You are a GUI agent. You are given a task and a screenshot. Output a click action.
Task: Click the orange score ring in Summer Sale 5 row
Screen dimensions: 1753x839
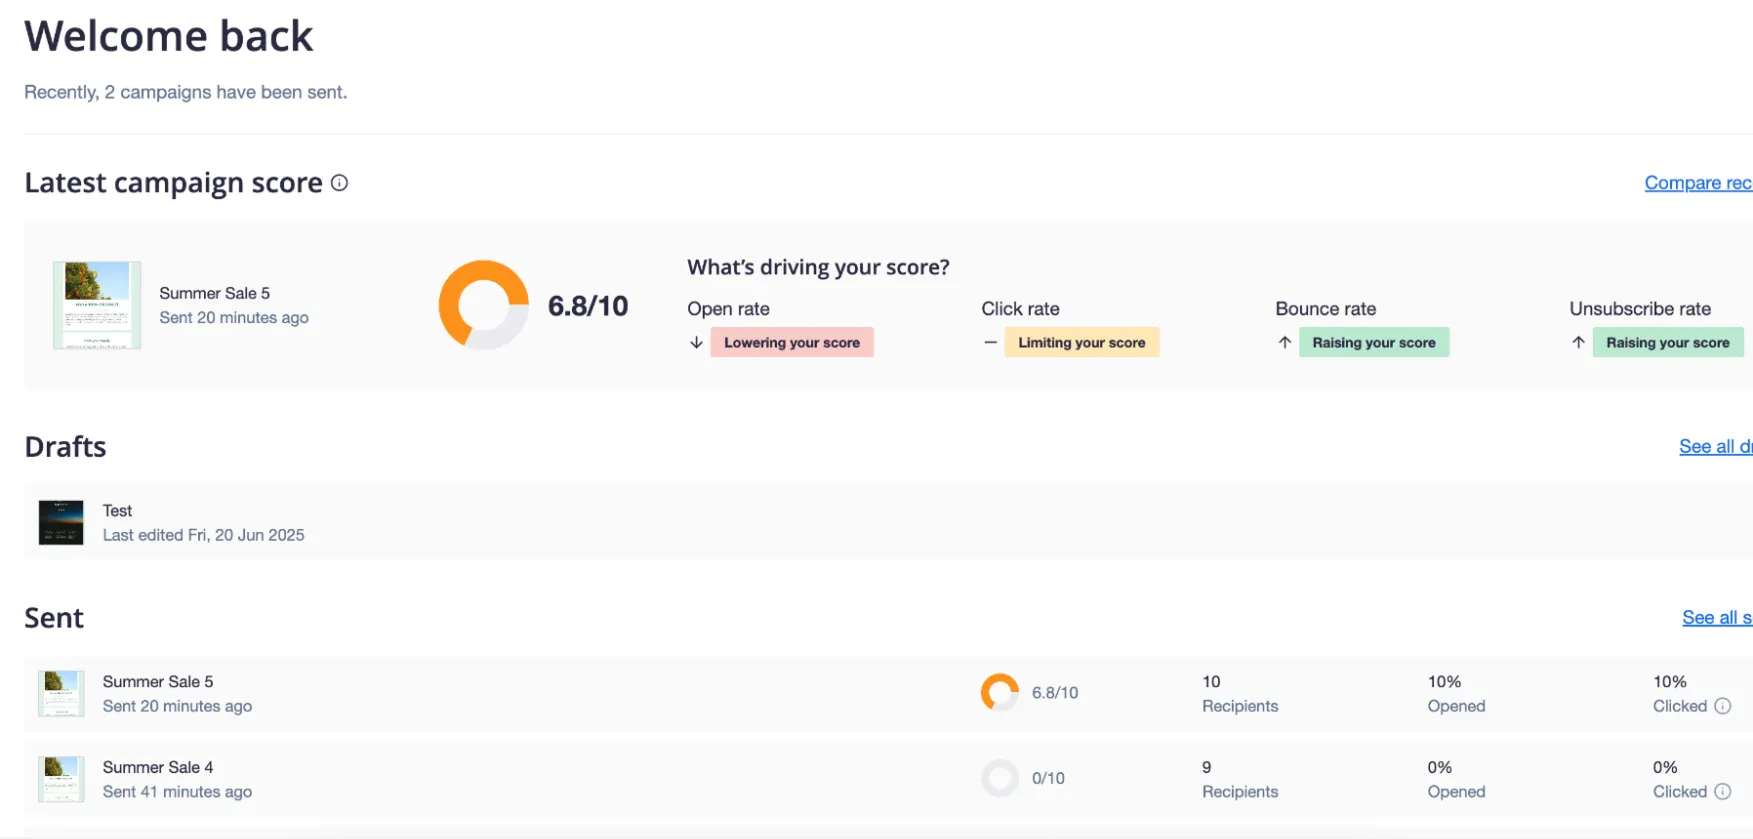pyautogui.click(x=999, y=692)
